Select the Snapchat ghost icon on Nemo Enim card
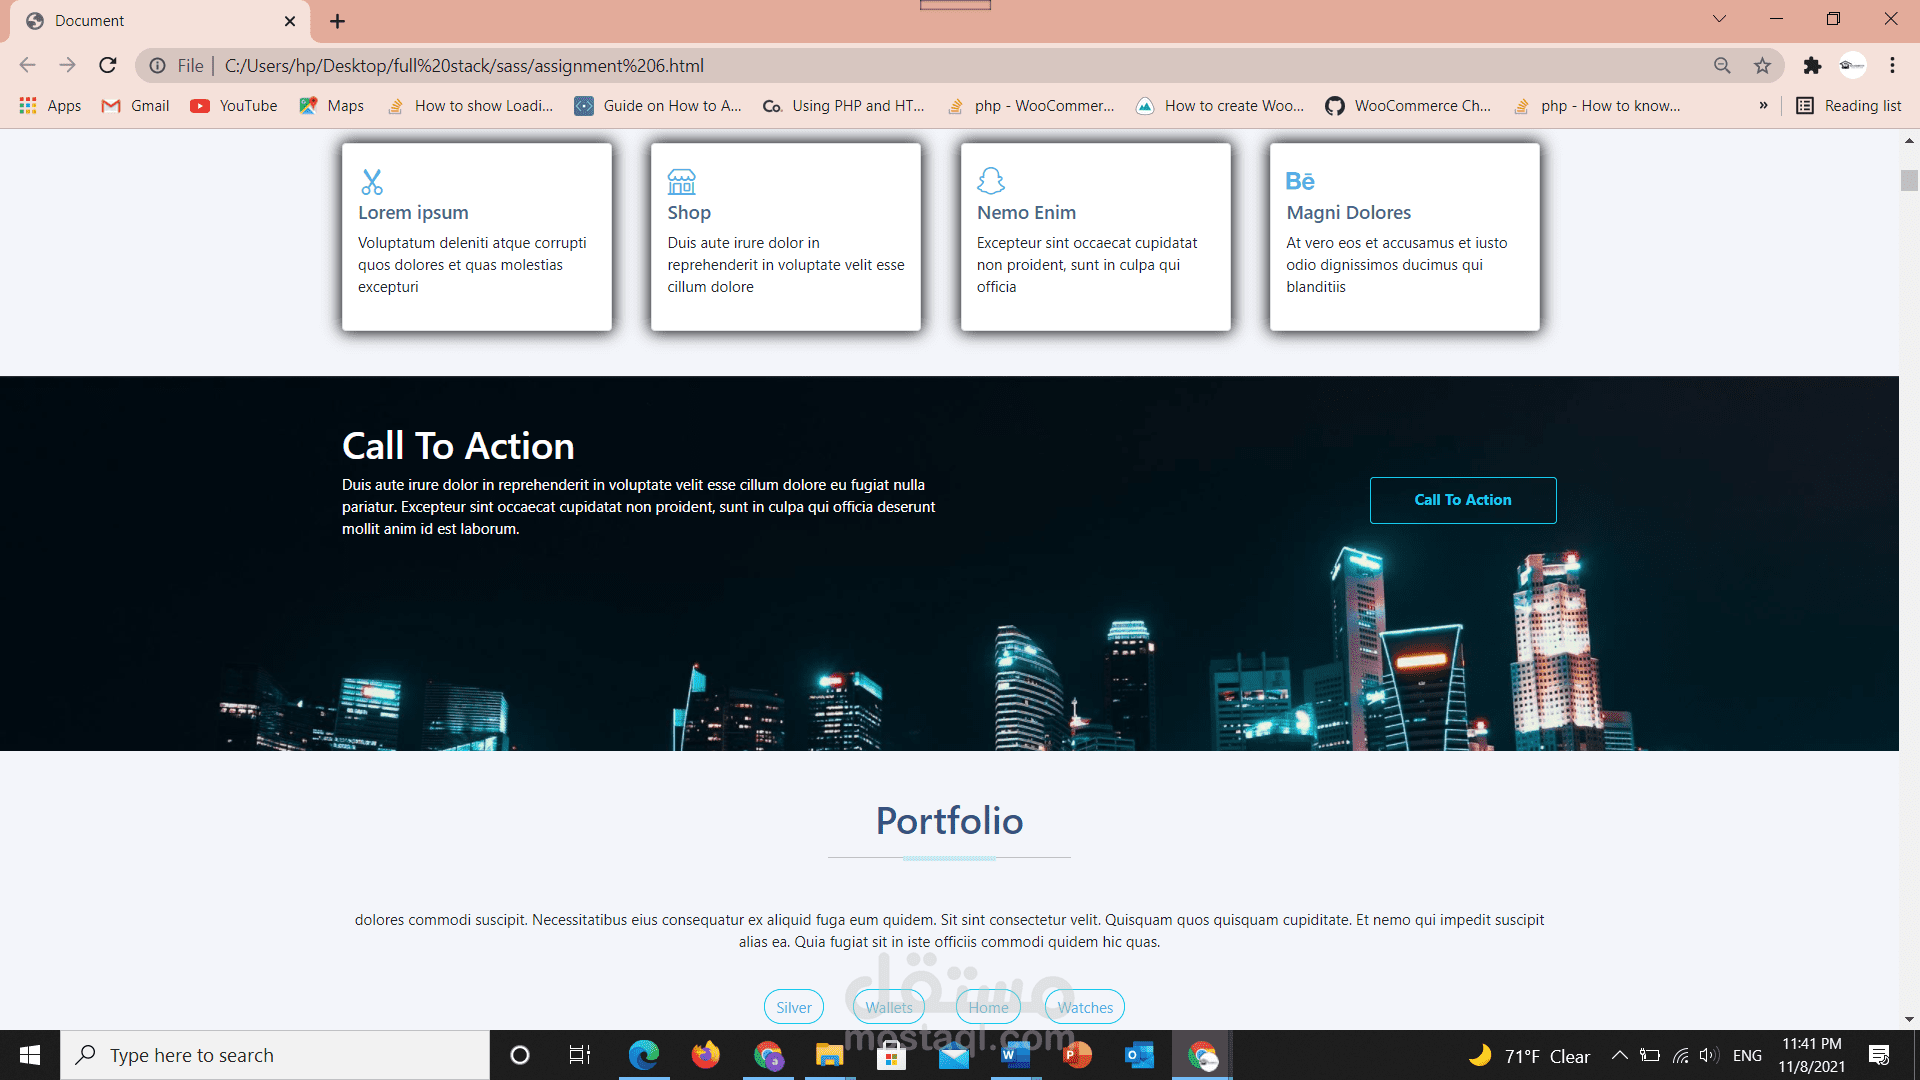The image size is (1920, 1080). tap(991, 181)
